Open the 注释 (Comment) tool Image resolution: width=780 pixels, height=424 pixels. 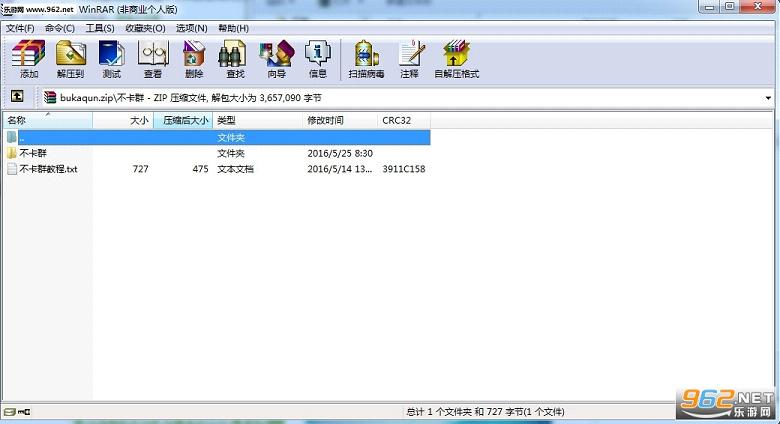point(410,59)
